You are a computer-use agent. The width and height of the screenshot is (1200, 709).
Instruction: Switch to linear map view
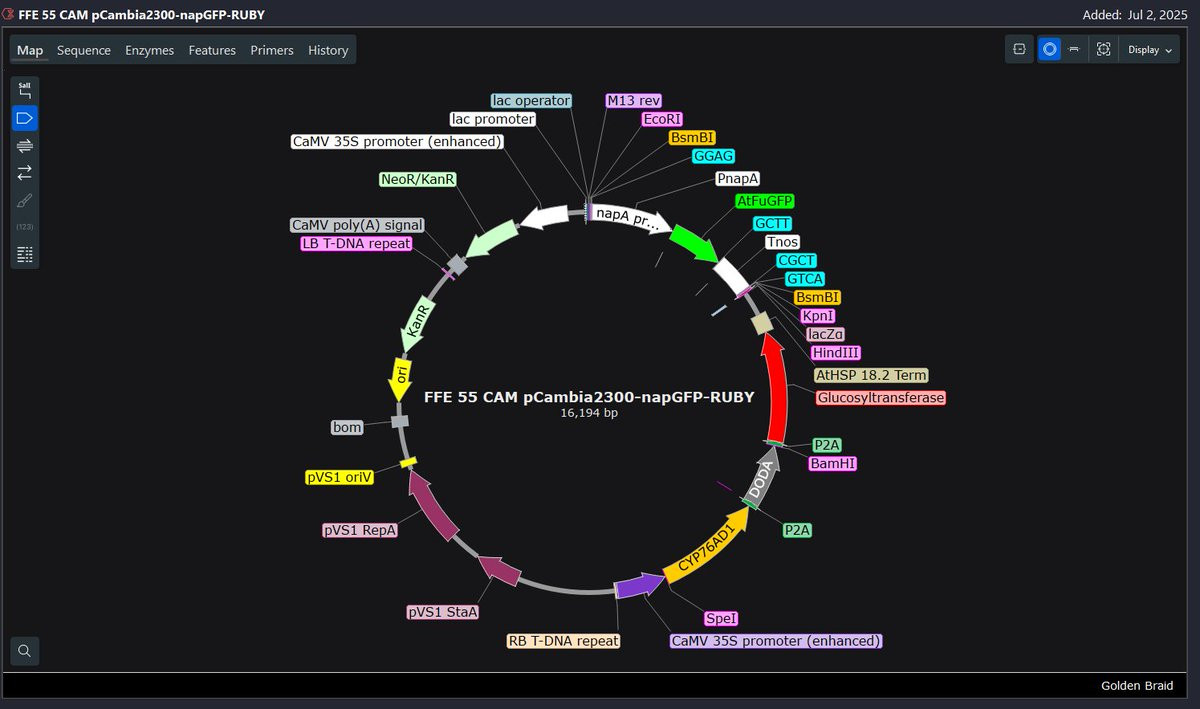(x=1074, y=49)
